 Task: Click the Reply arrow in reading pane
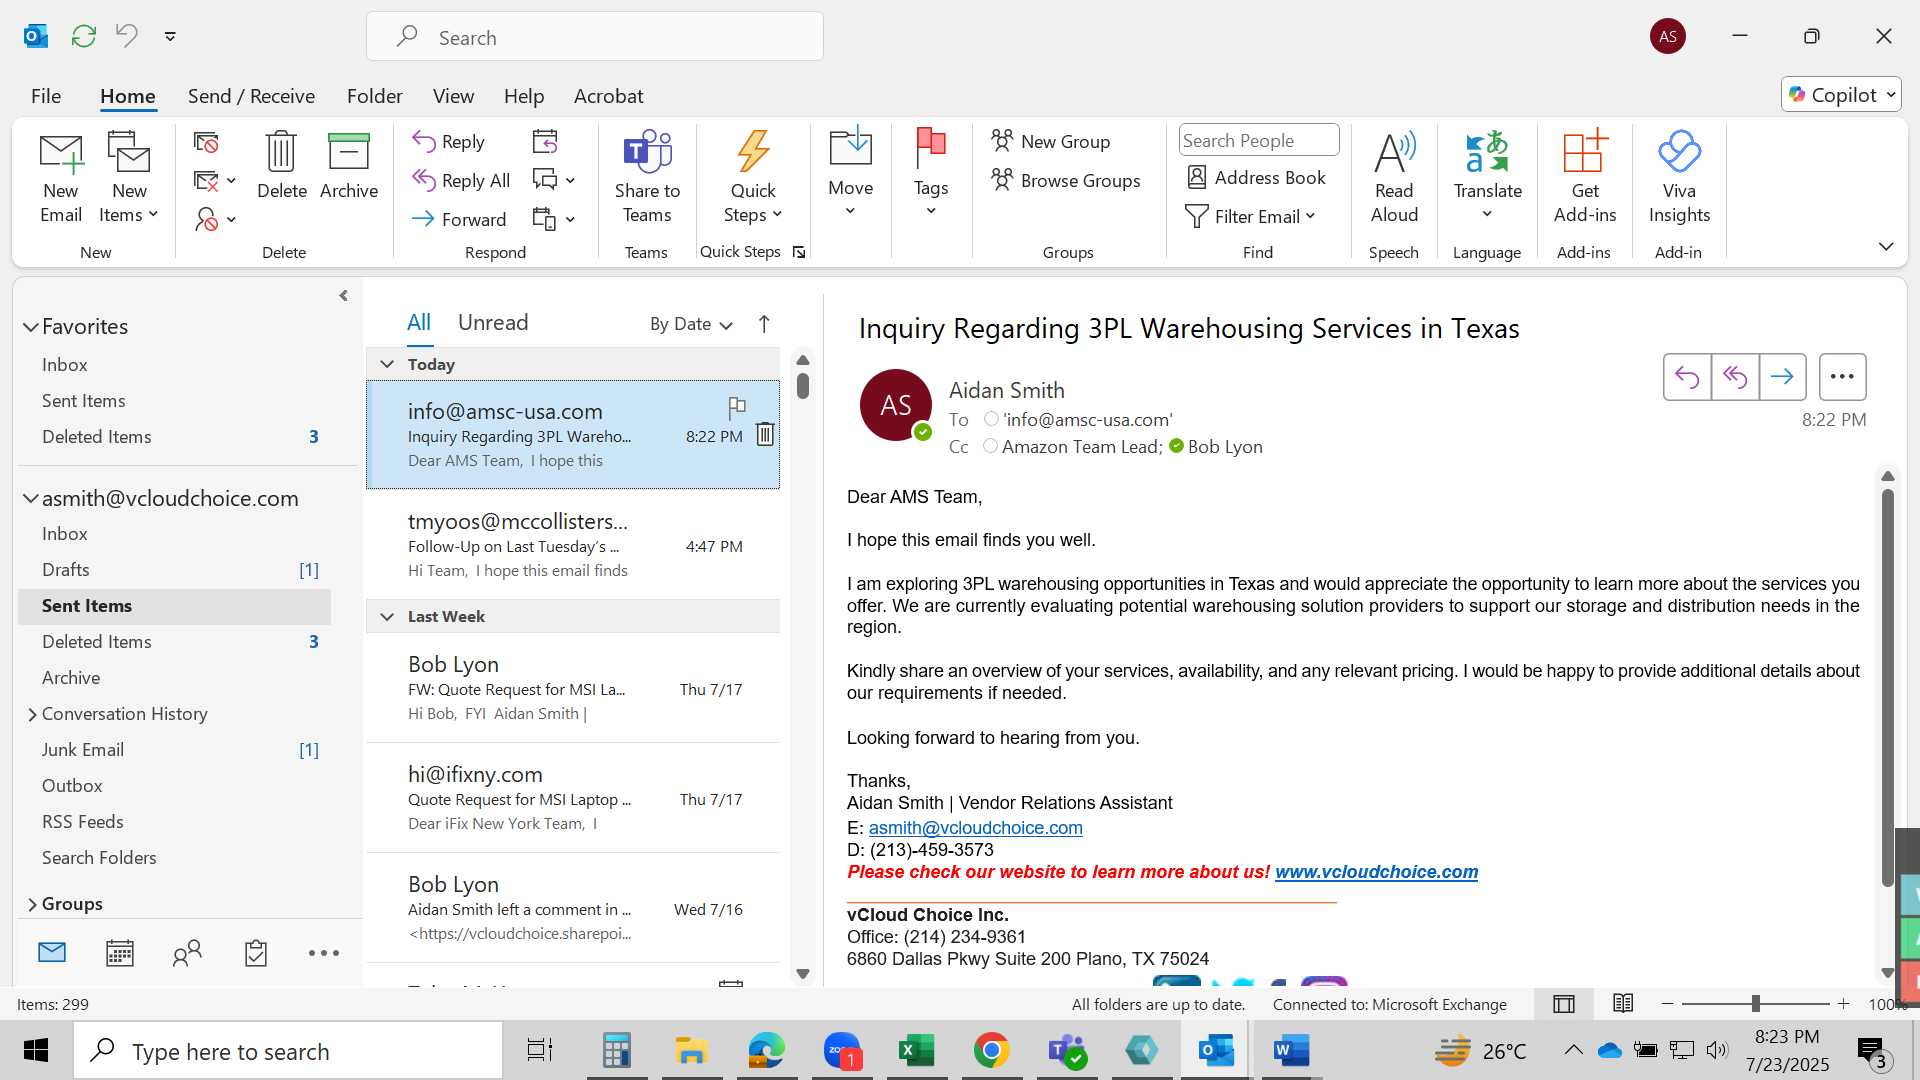click(1687, 377)
